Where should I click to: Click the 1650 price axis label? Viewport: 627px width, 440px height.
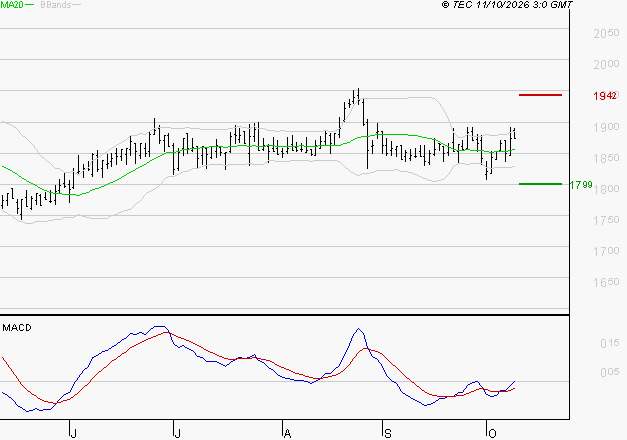(x=606, y=282)
